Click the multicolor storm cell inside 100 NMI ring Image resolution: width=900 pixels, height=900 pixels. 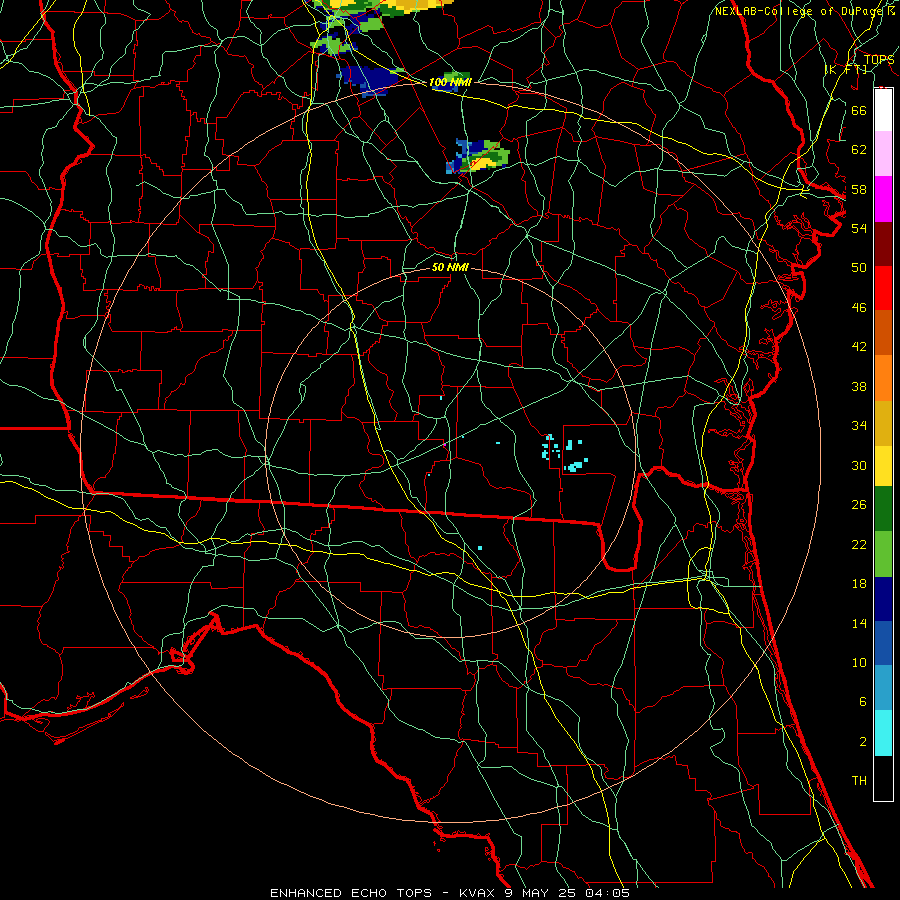(478, 156)
